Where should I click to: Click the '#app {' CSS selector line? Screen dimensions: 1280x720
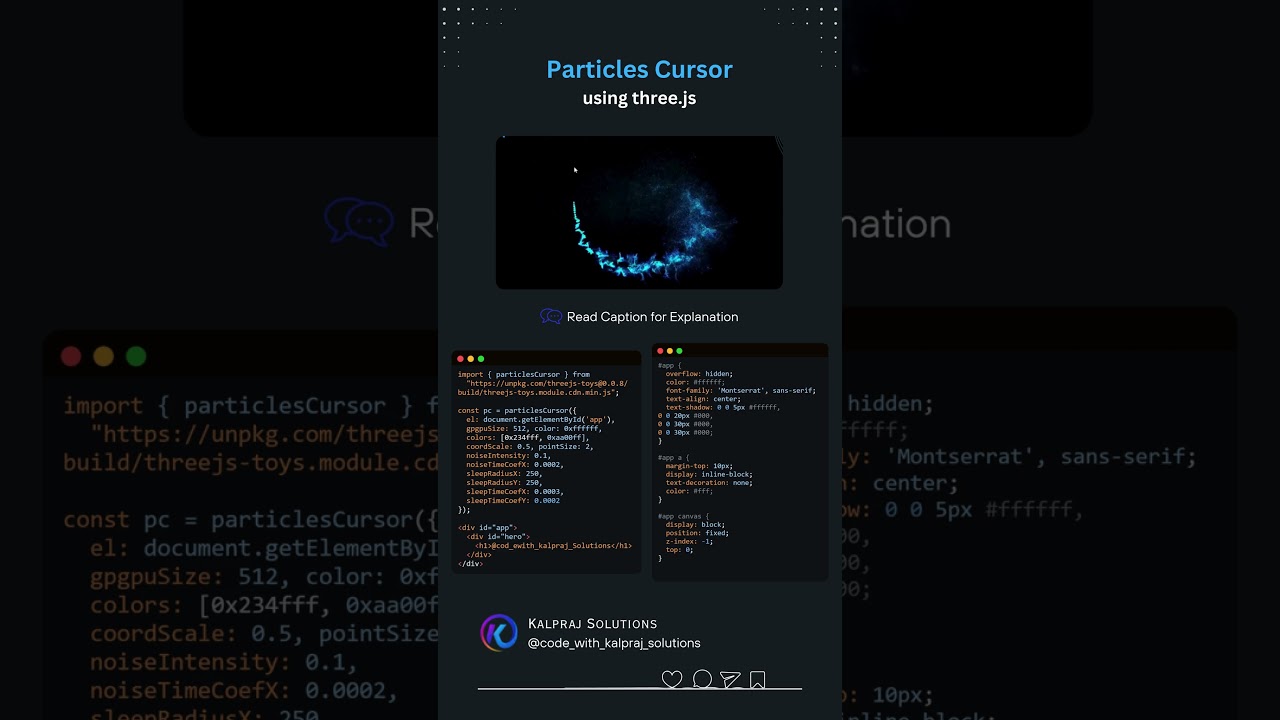click(670, 365)
